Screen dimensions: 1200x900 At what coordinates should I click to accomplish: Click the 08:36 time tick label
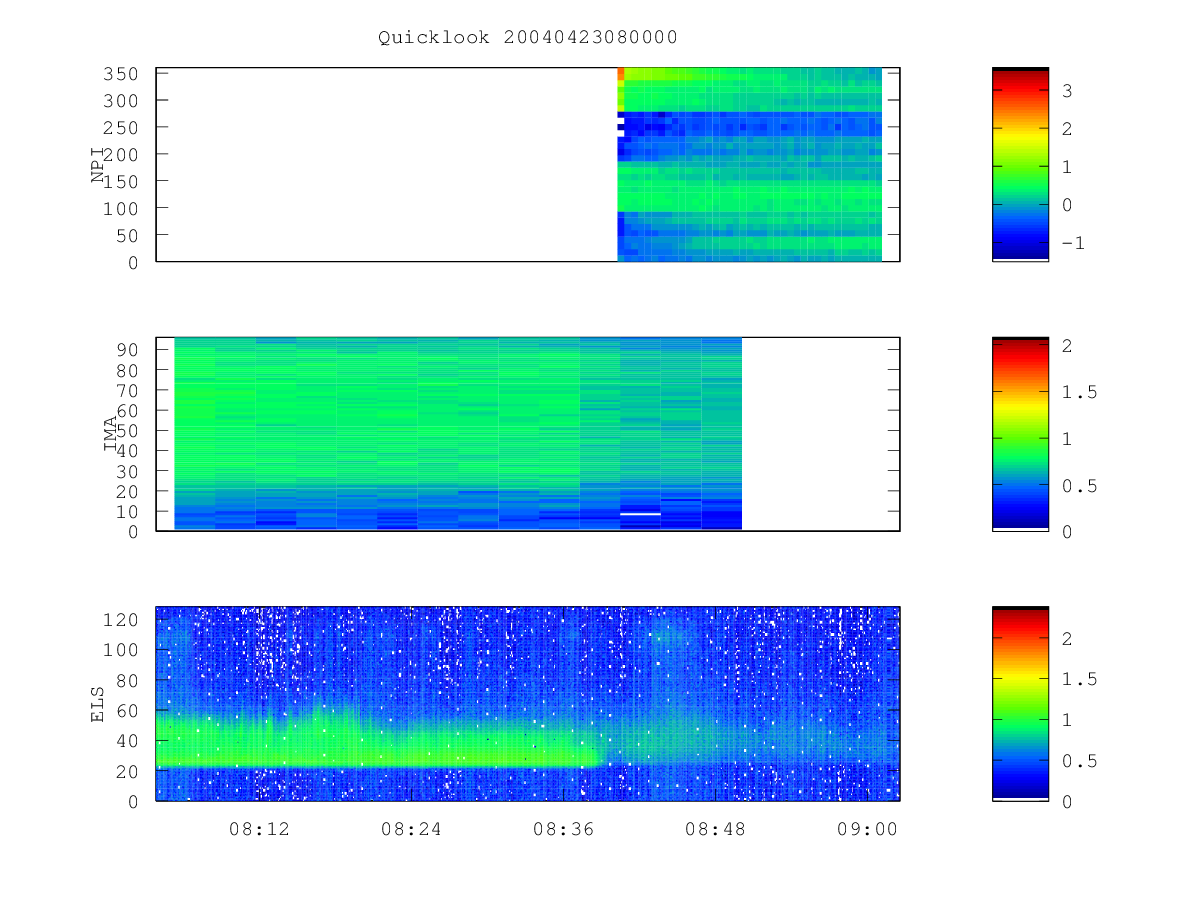[563, 828]
